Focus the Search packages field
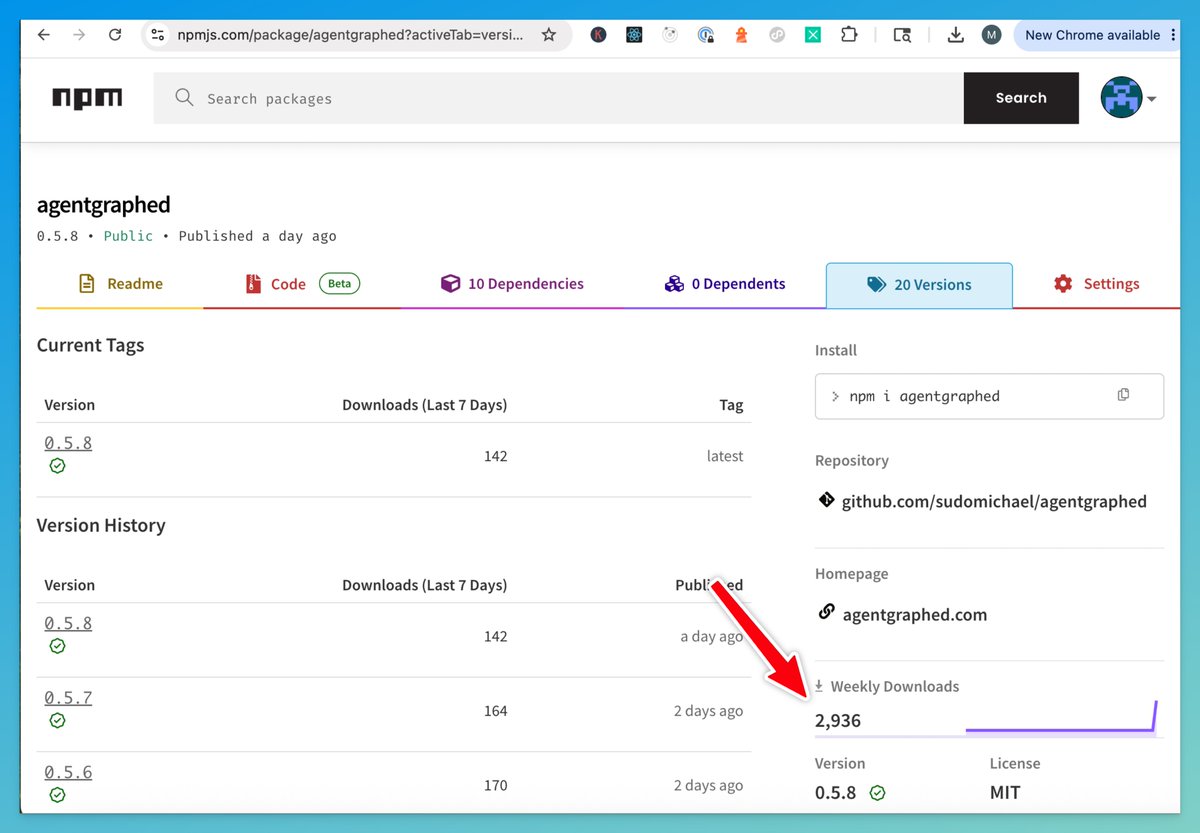Screen dimensions: 1200x833 point(558,98)
